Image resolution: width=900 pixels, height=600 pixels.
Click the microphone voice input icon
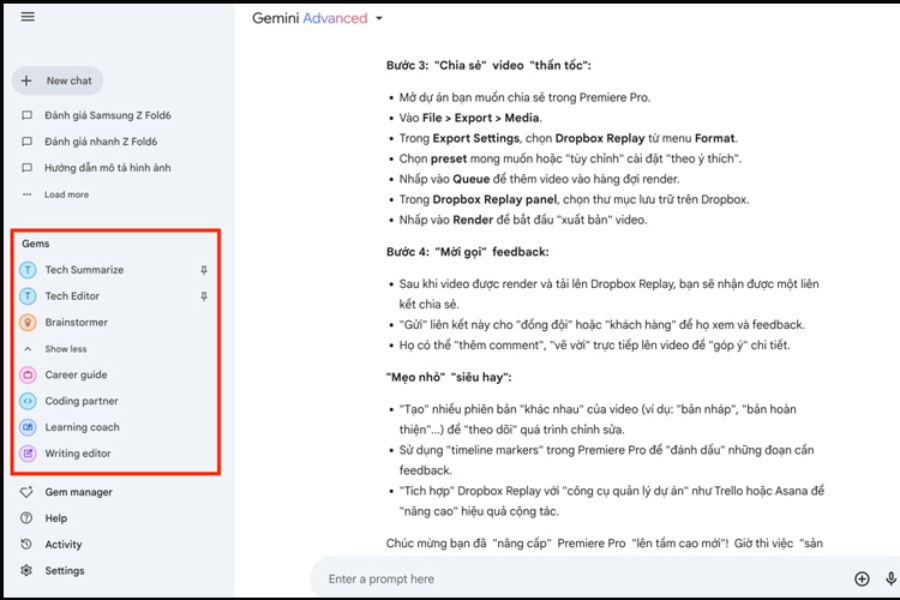coord(890,579)
